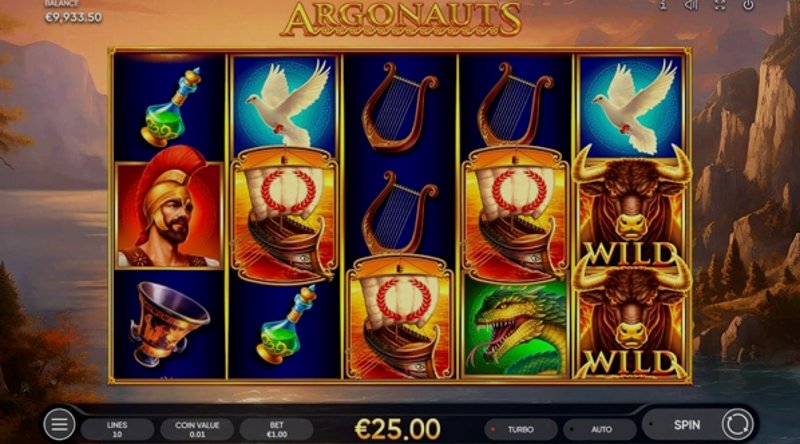Image resolution: width=800 pixels, height=444 pixels.
Task: Mute the game sound speaker icon
Action: pos(691,5)
